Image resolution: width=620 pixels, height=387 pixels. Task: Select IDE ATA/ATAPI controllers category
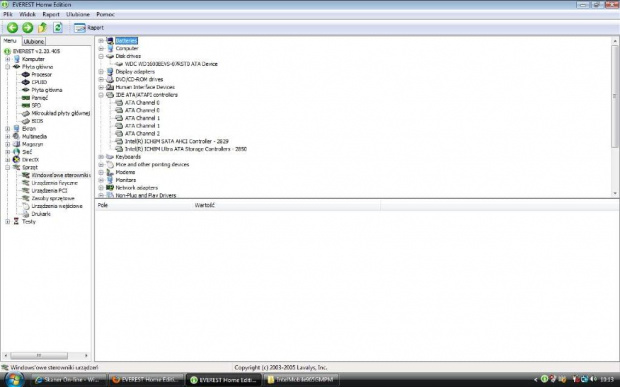(x=146, y=95)
